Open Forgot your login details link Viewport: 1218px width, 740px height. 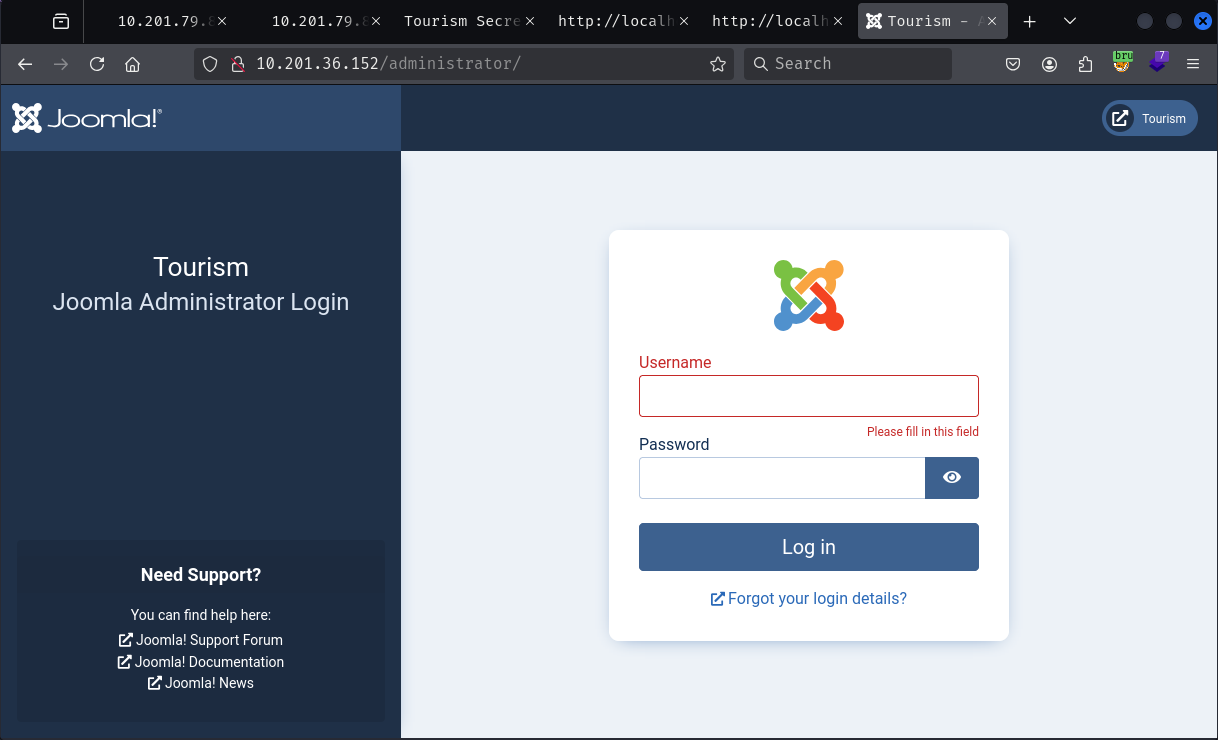(809, 598)
